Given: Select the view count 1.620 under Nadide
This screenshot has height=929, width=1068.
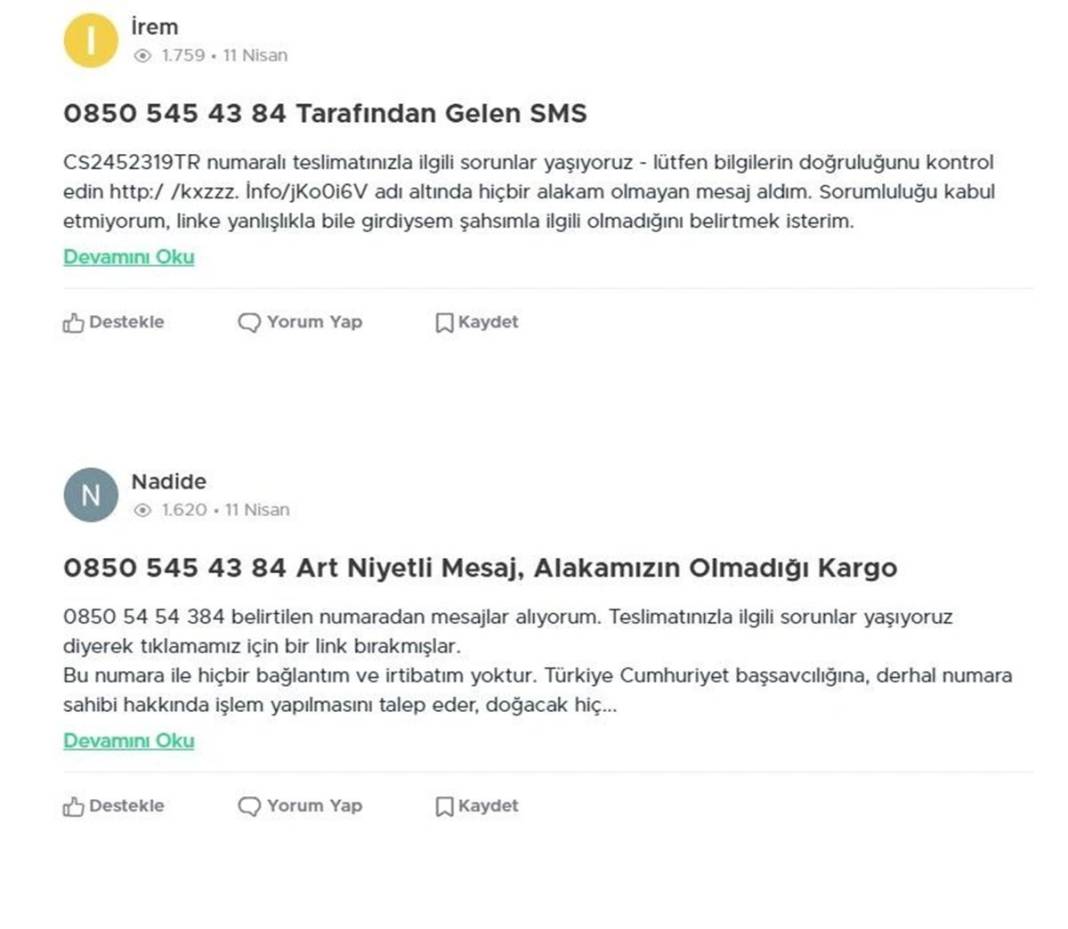Looking at the screenshot, I should point(182,510).
